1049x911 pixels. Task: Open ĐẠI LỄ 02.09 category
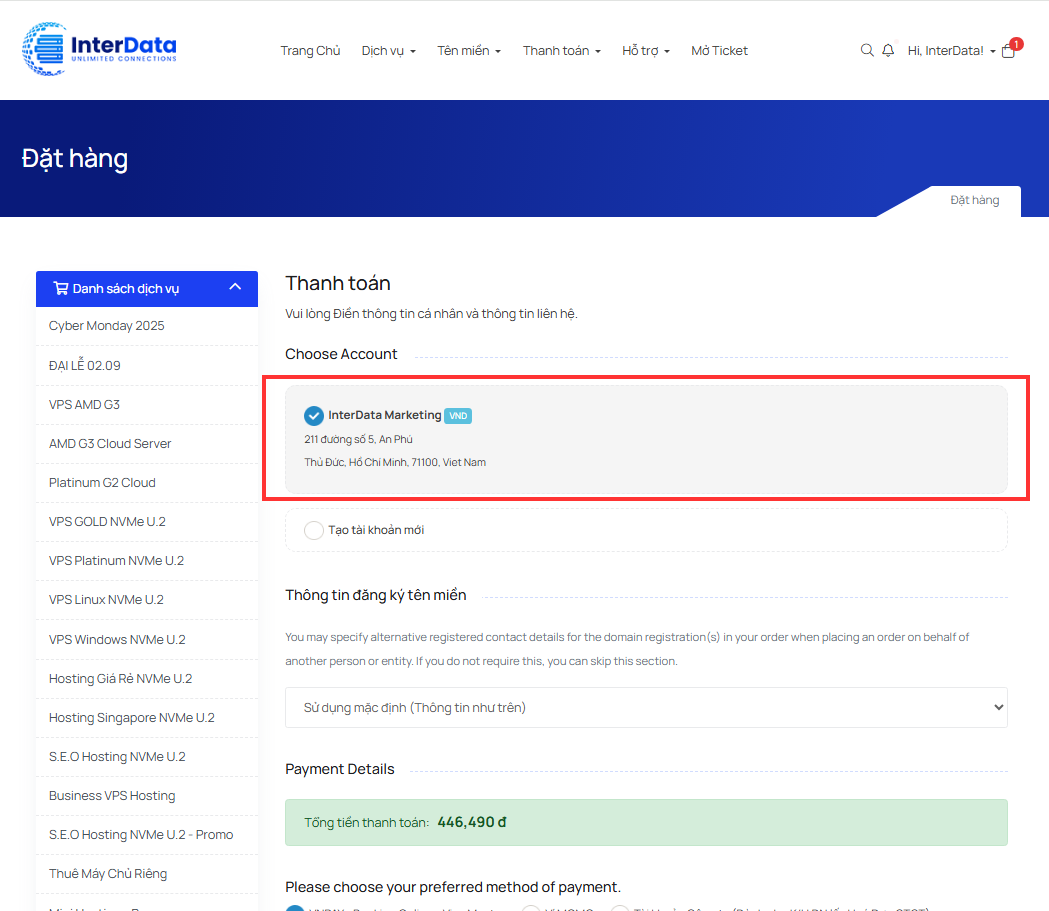coord(147,366)
